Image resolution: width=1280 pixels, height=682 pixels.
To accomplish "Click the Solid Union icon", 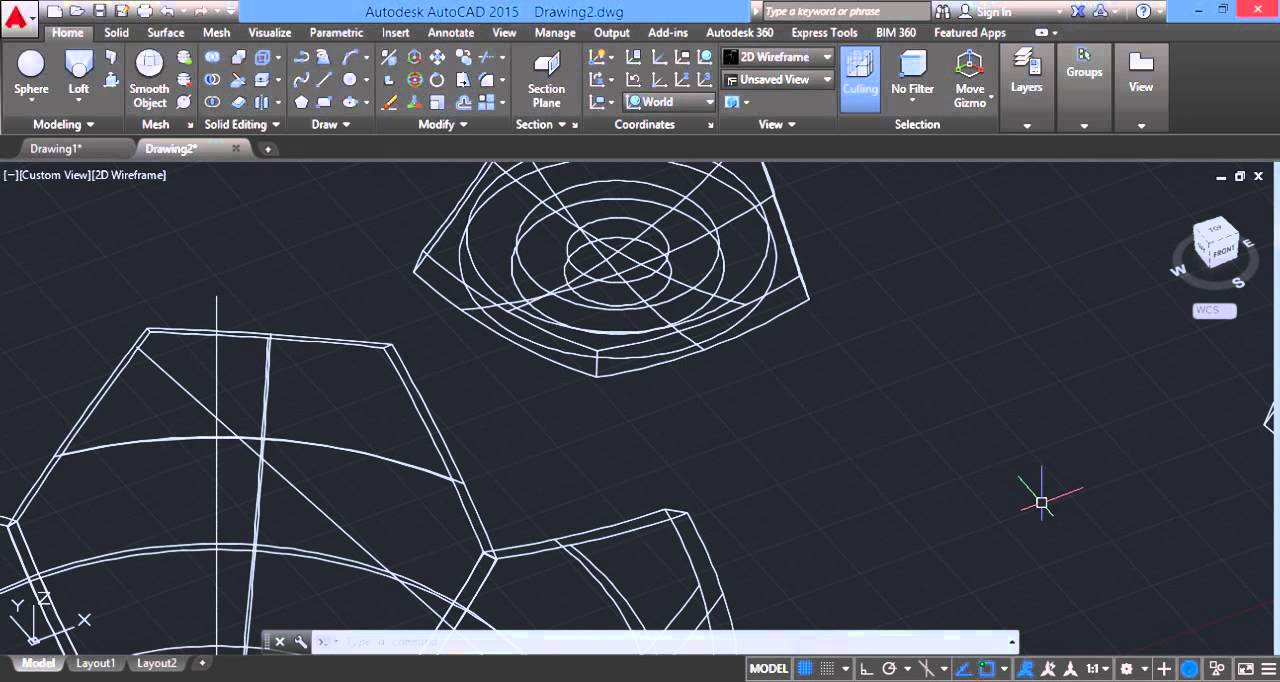I will (x=213, y=58).
